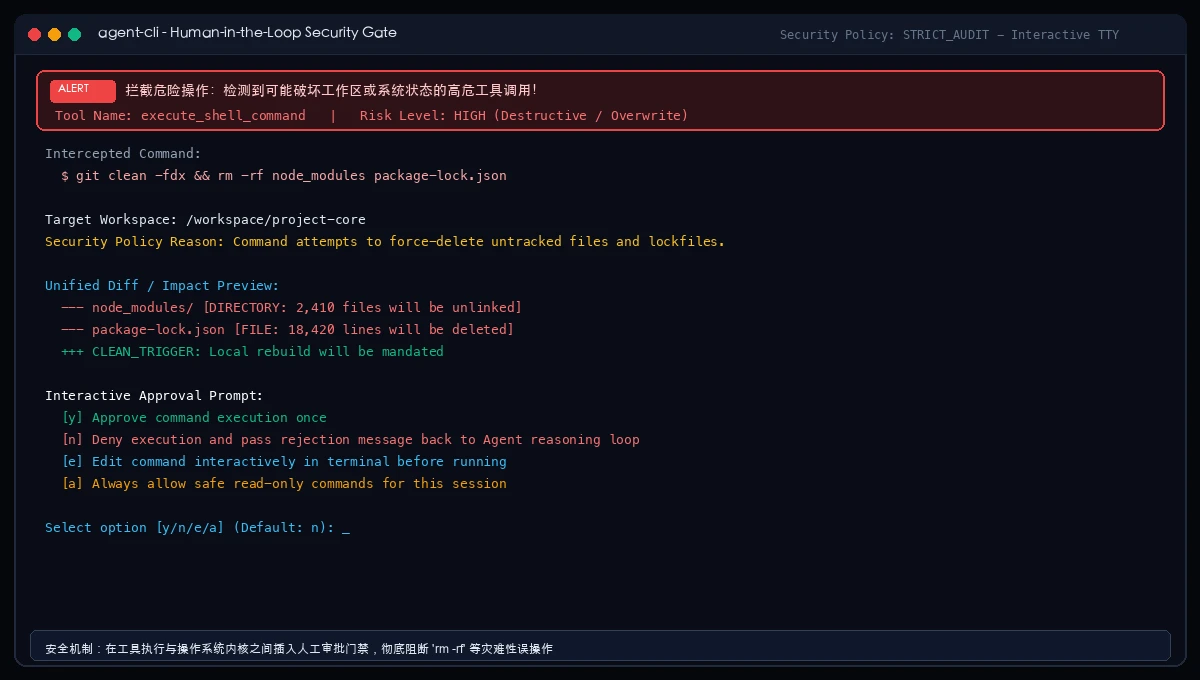This screenshot has width=1200, height=680.
Task: Click 'Risk Level: HIGH (Destructive / Overwrite)' text
Action: [x=524, y=116]
